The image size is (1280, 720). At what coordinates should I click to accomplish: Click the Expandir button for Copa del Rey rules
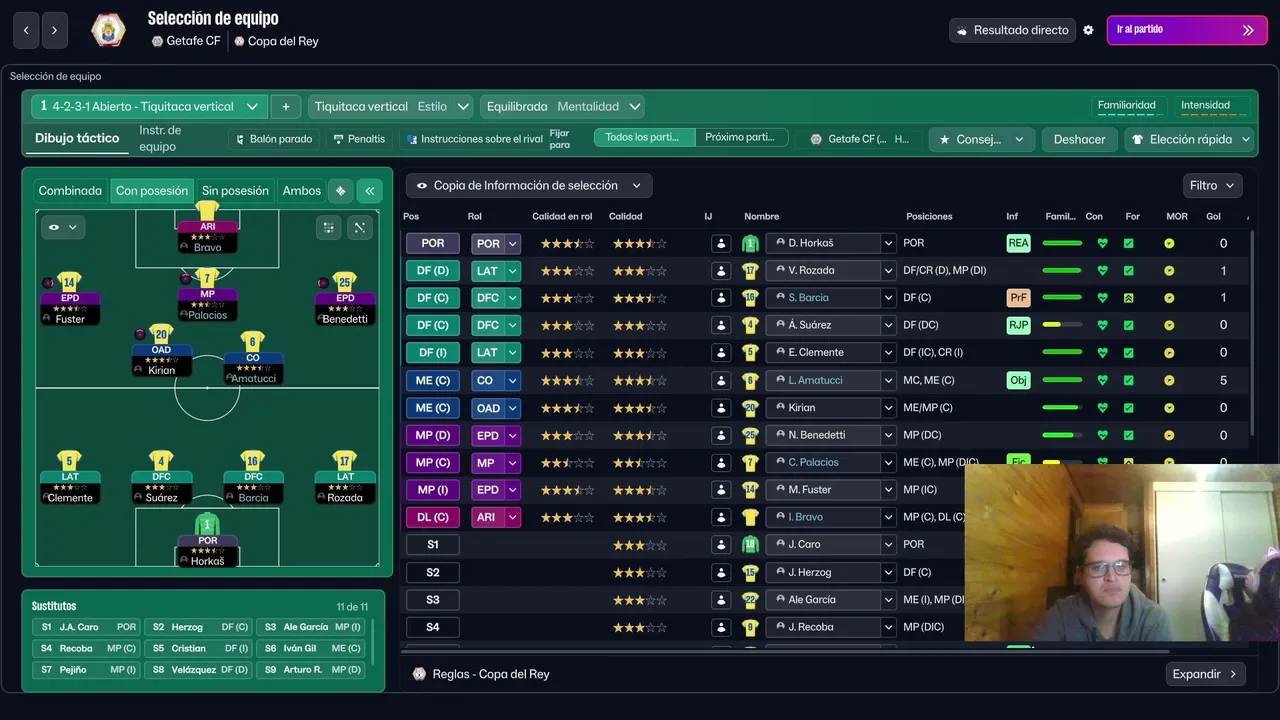click(x=1205, y=674)
